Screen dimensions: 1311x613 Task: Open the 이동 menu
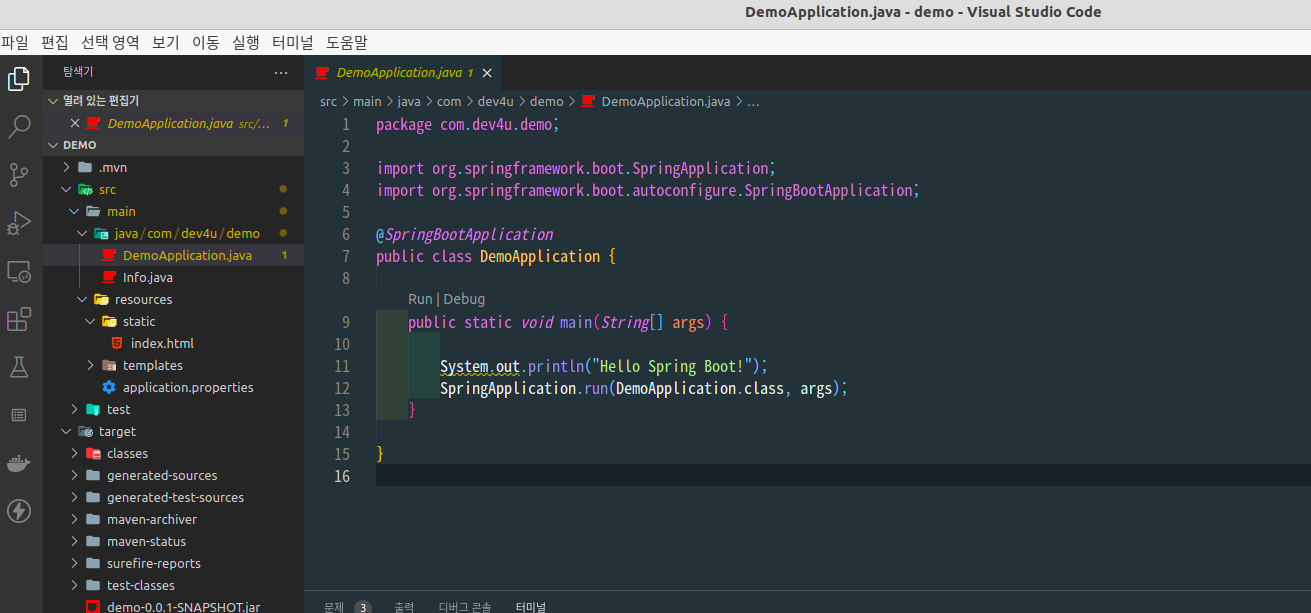coord(206,42)
